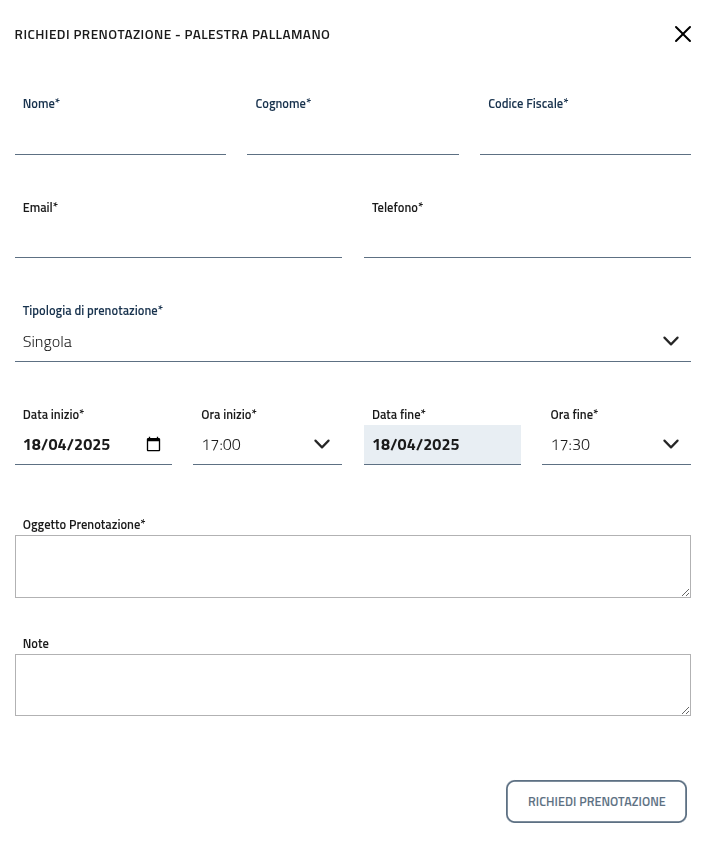
Task: Open calendar picker in Data inizio
Action: pos(154,445)
